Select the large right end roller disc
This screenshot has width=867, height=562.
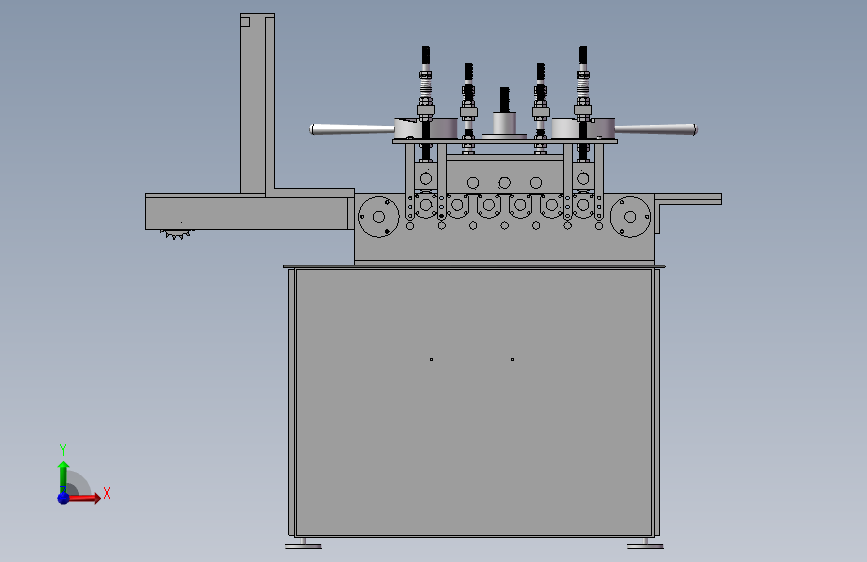630,217
